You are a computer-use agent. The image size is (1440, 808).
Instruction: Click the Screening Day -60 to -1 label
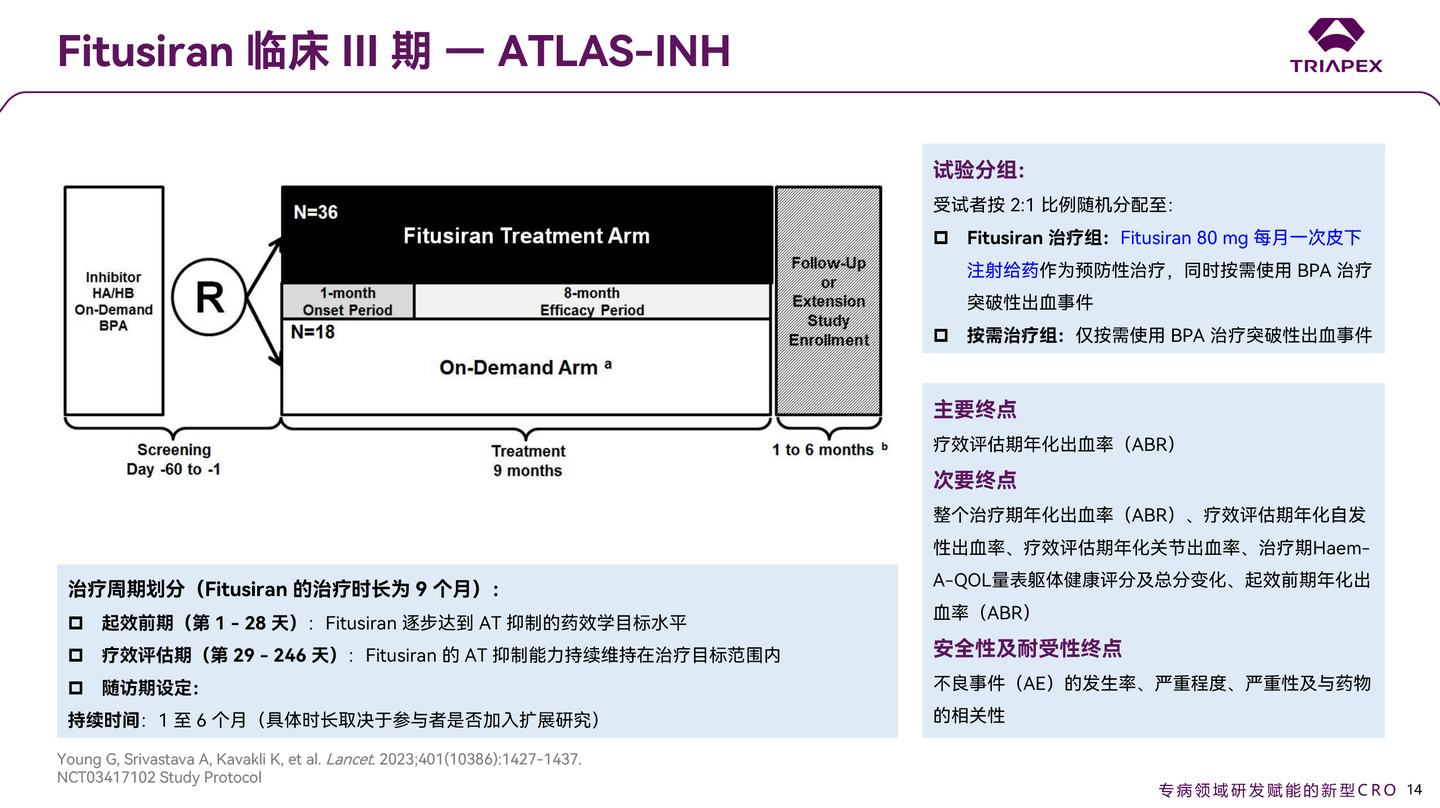[x=173, y=458]
